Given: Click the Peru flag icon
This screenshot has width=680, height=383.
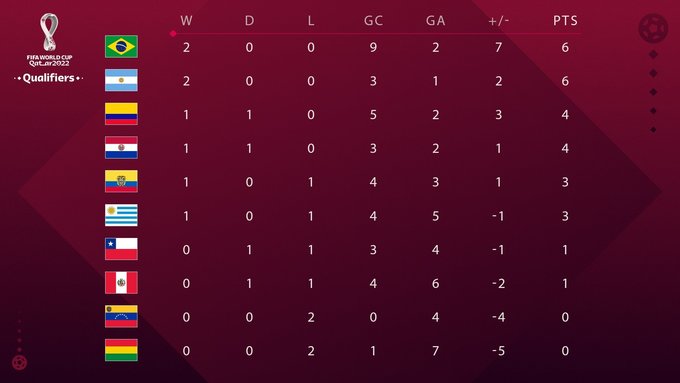Looking at the screenshot, I should pyautogui.click(x=121, y=283).
